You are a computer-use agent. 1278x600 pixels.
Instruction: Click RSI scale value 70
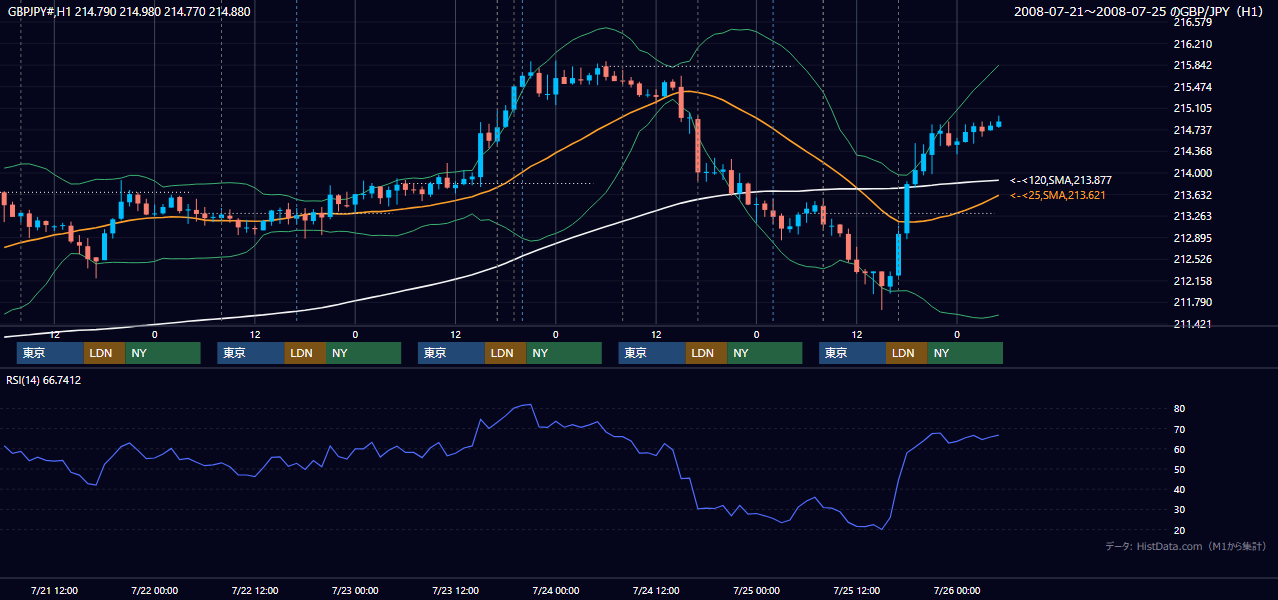coord(1179,429)
